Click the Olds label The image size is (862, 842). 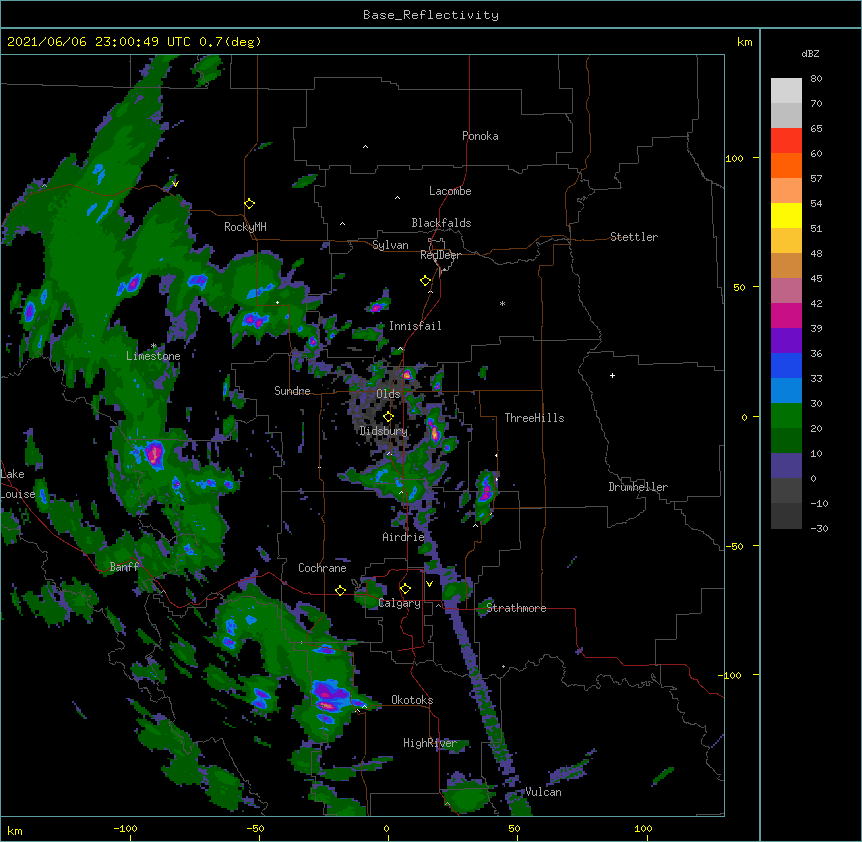pos(388,394)
